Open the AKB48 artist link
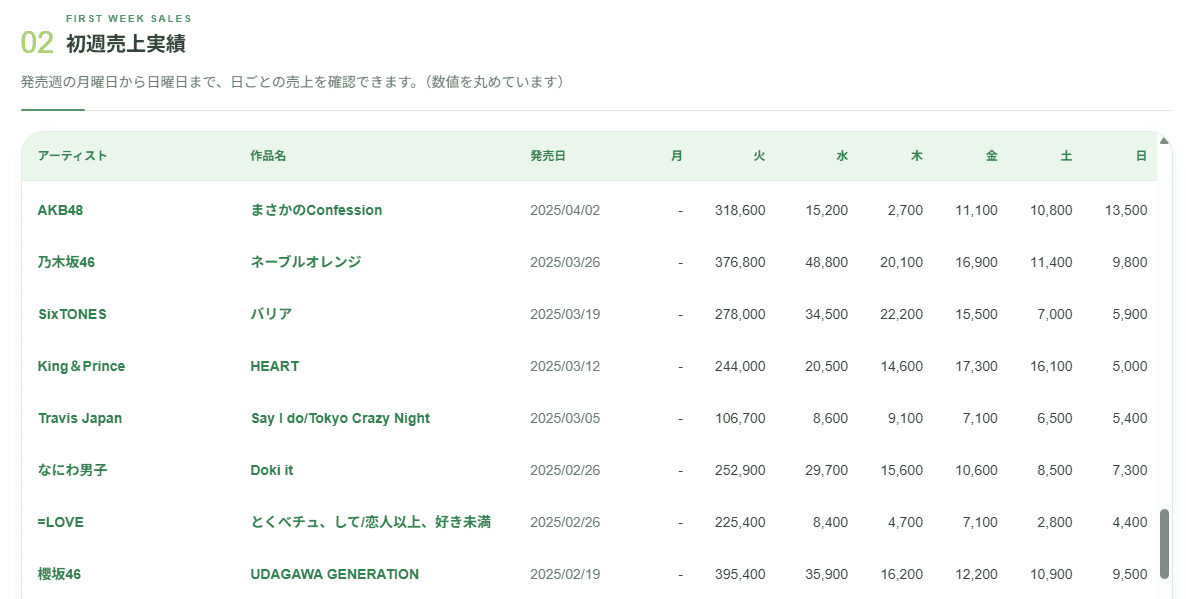The image size is (1186, 599). tap(61, 210)
